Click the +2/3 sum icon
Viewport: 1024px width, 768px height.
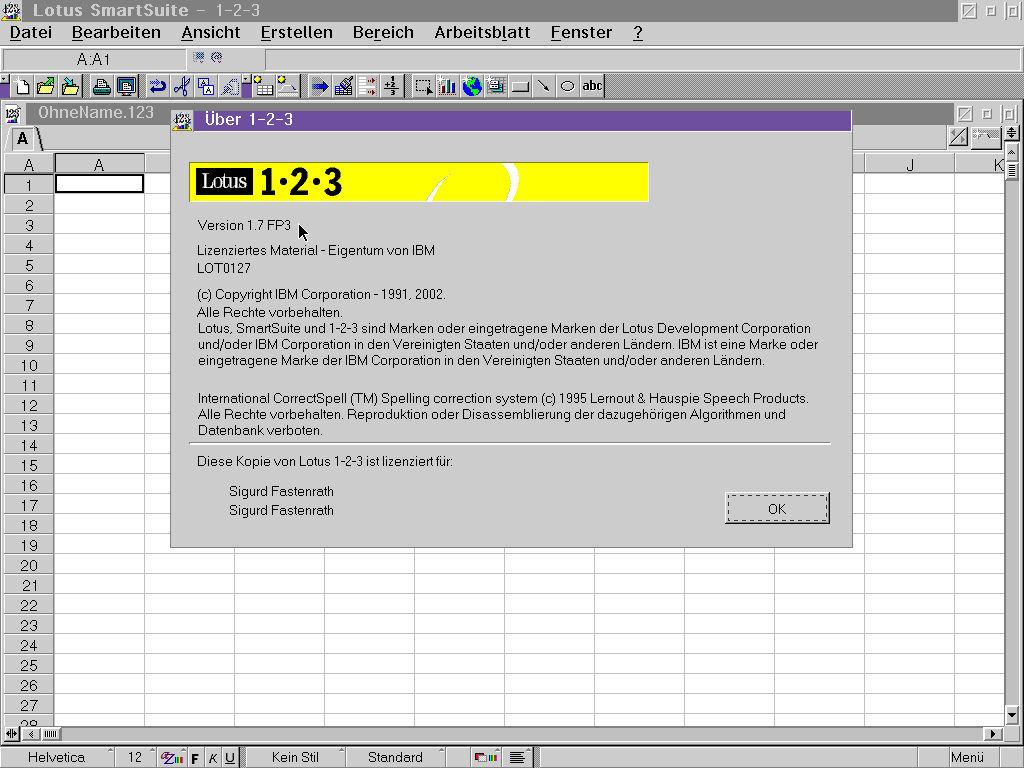pos(392,86)
